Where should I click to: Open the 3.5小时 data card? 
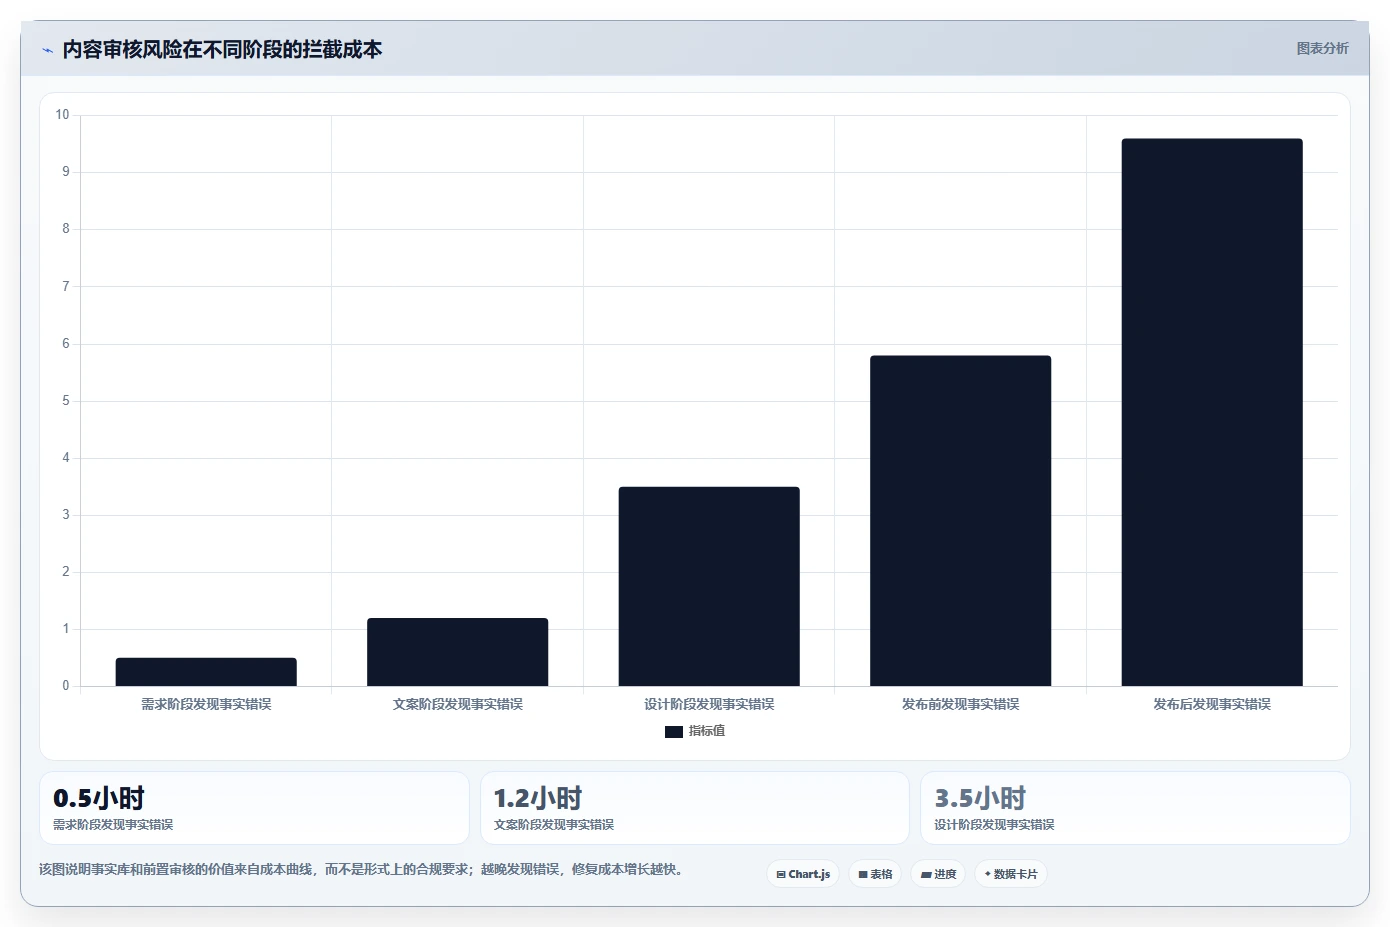click(1135, 808)
